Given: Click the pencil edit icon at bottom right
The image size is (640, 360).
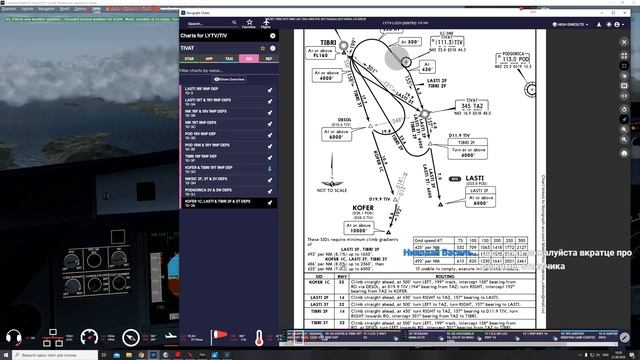Looking at the screenshot, I should pyautogui.click(x=624, y=337).
